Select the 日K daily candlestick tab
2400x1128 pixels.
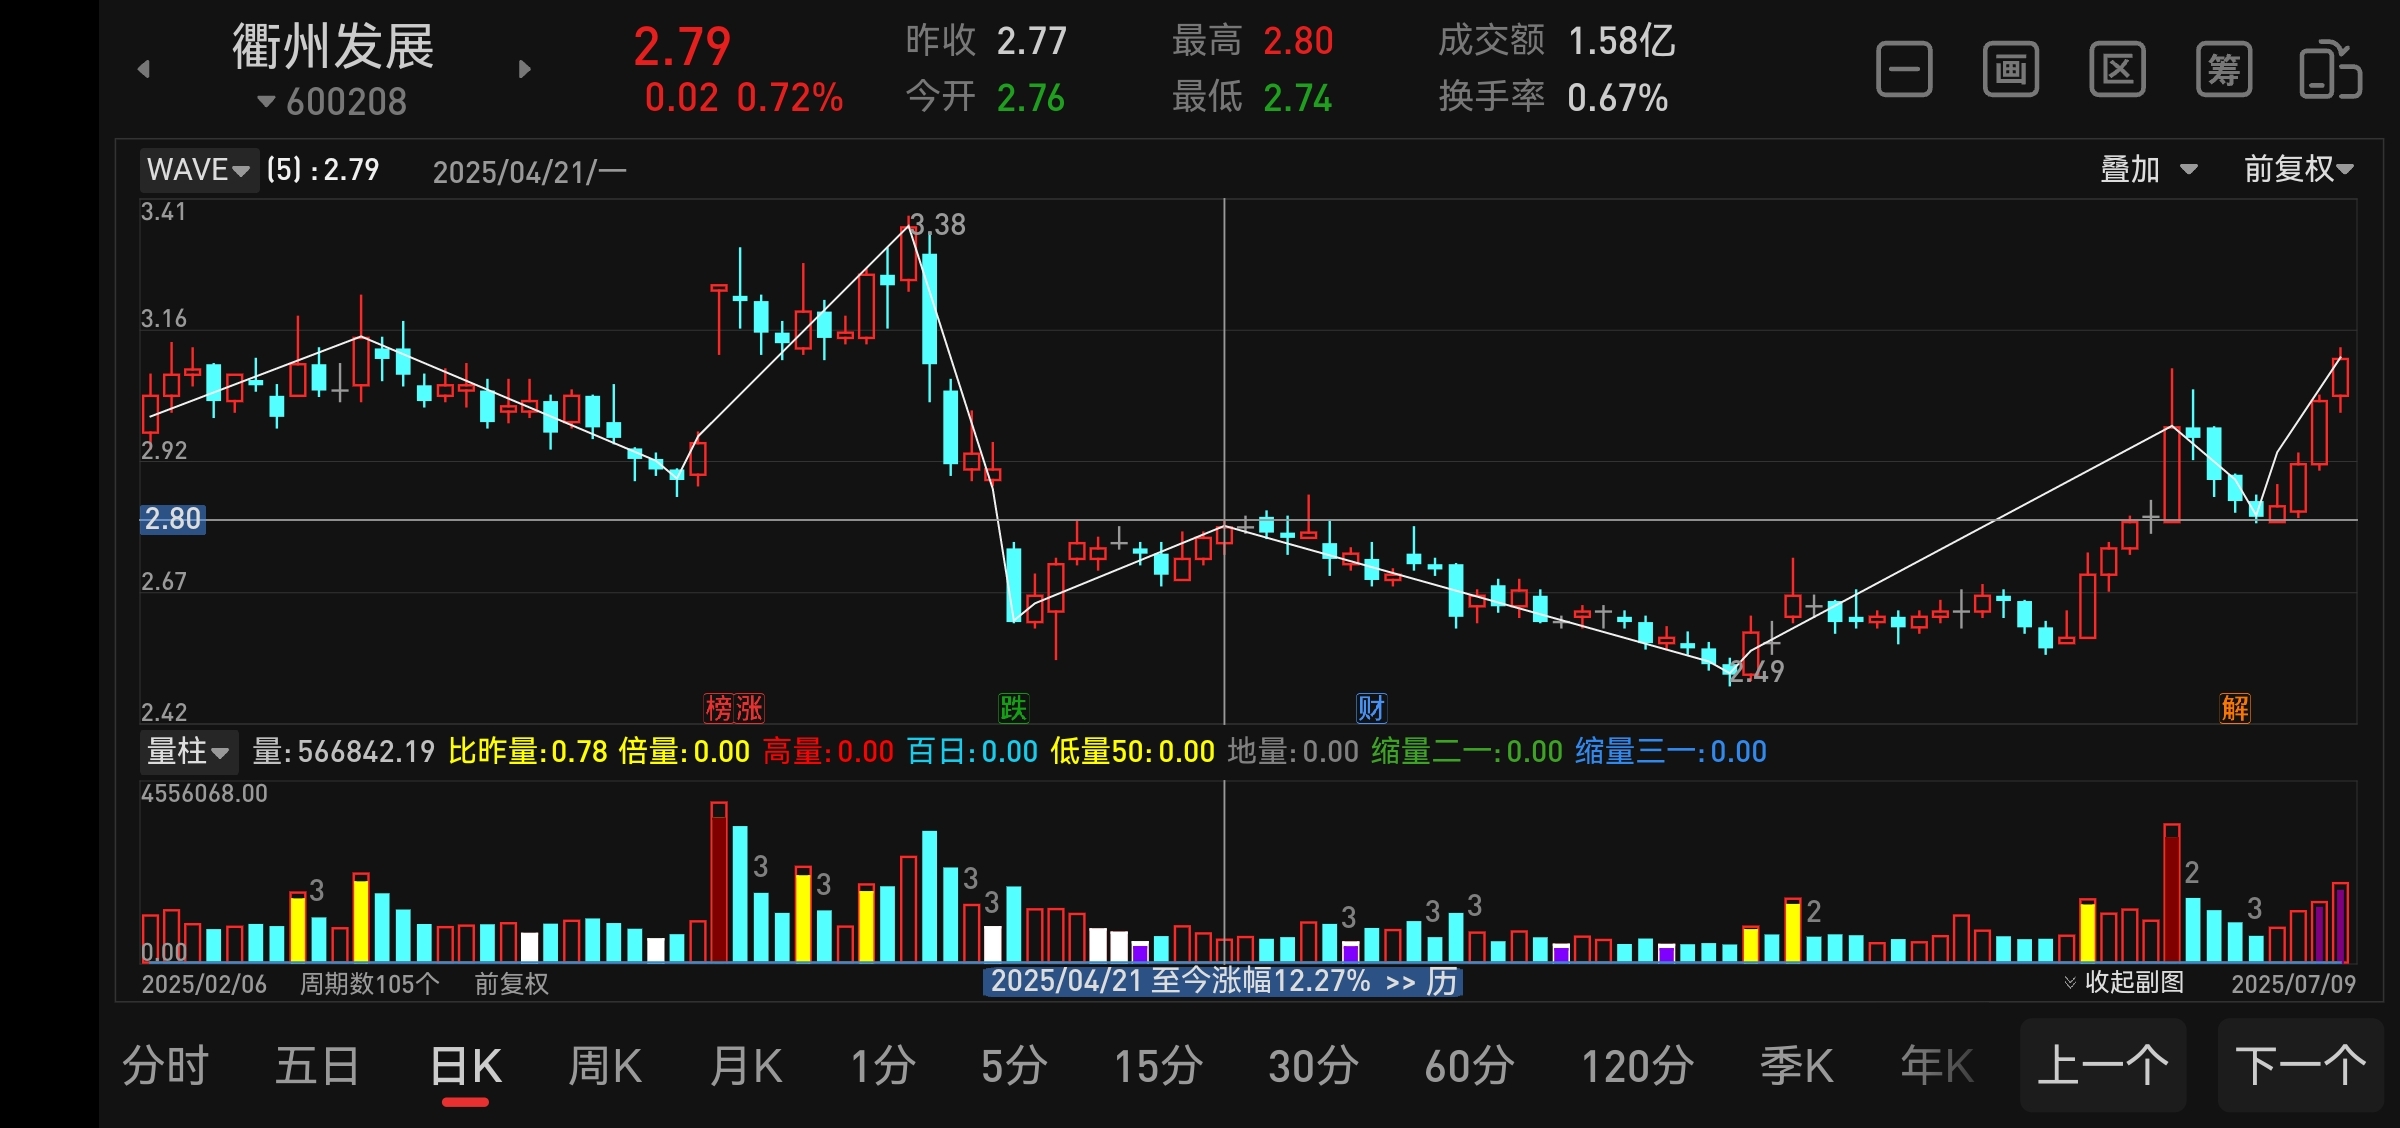click(x=465, y=1065)
